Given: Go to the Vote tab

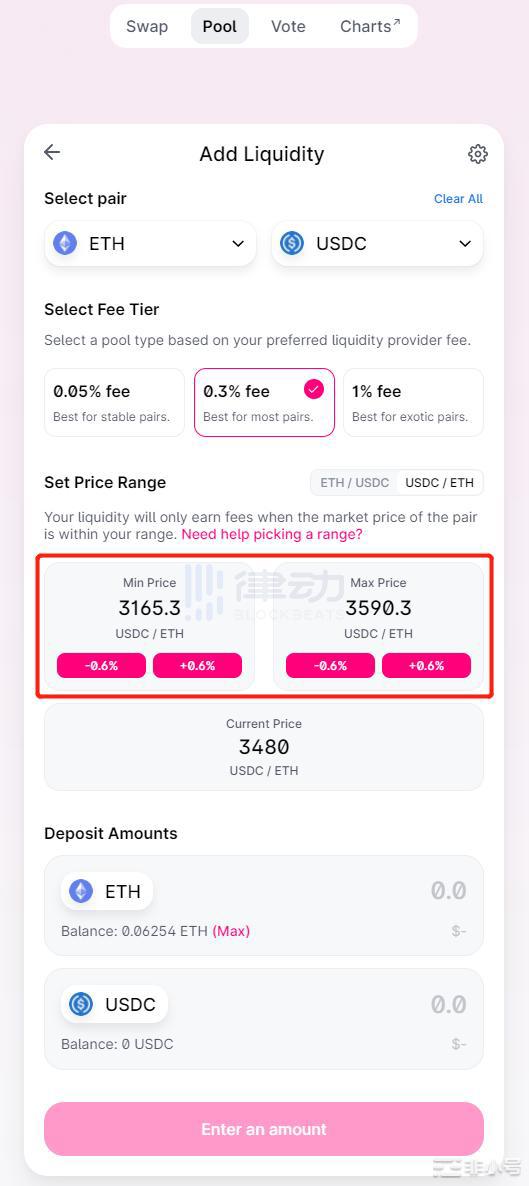Looking at the screenshot, I should pos(288,26).
